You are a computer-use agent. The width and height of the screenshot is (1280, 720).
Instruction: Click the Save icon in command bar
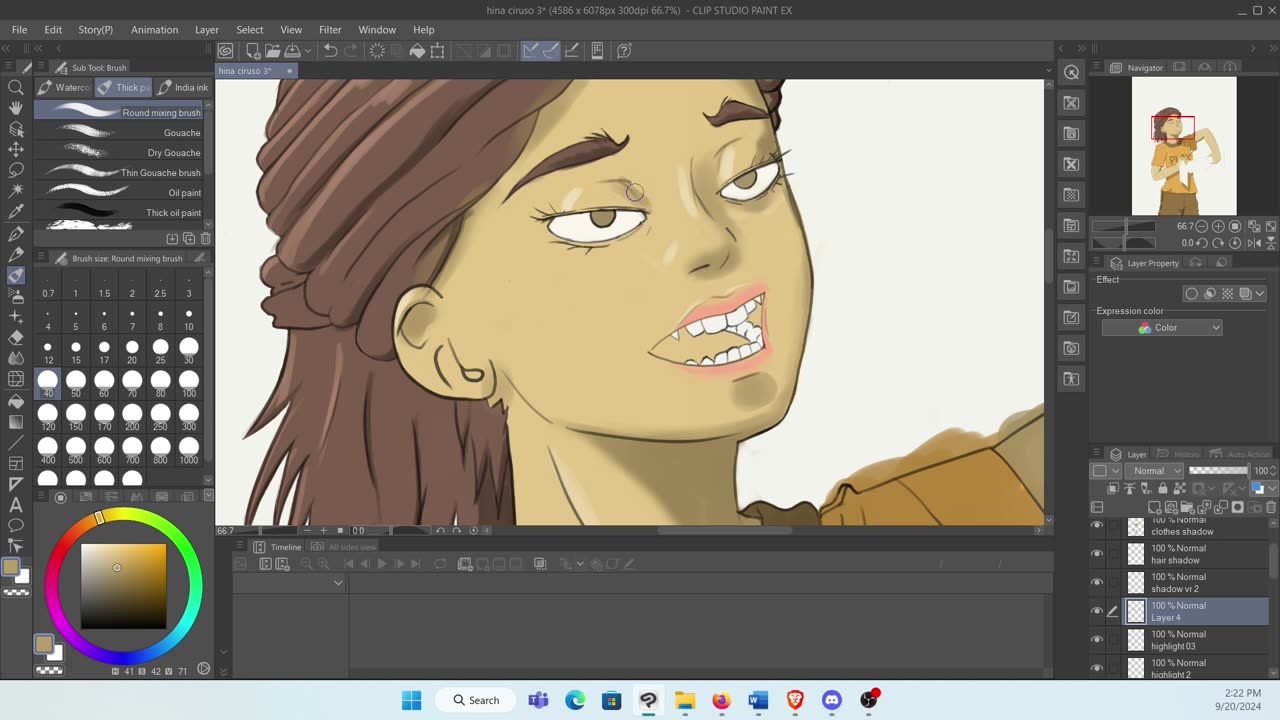tap(292, 50)
